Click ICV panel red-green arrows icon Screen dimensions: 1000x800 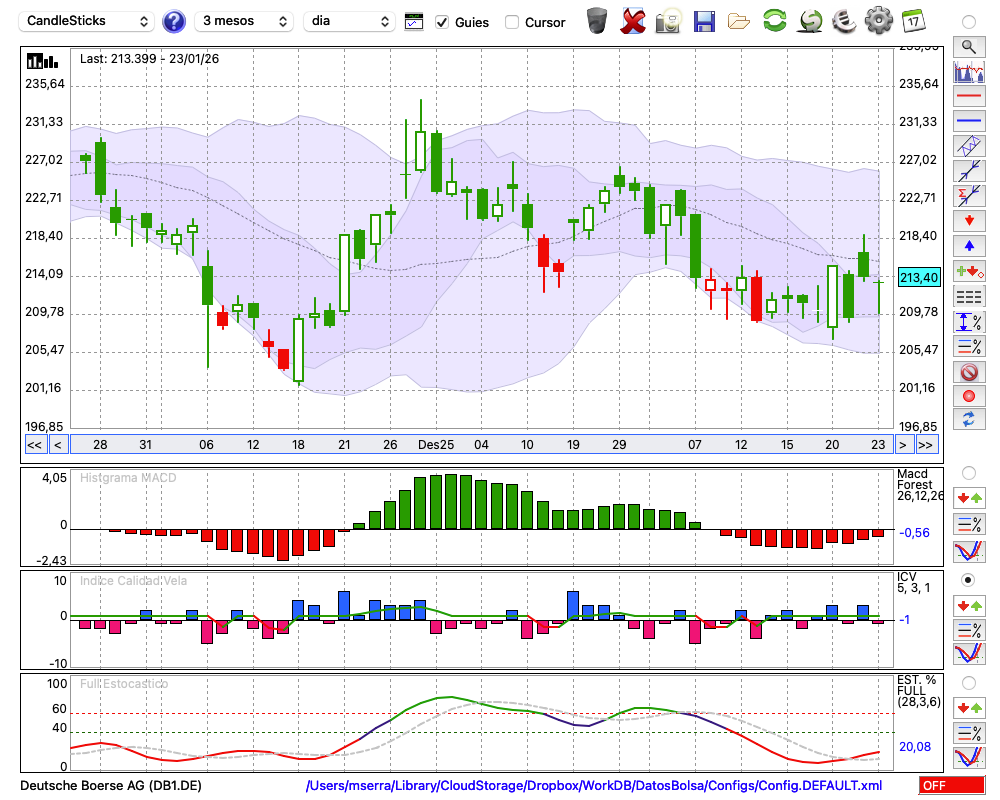(x=969, y=605)
